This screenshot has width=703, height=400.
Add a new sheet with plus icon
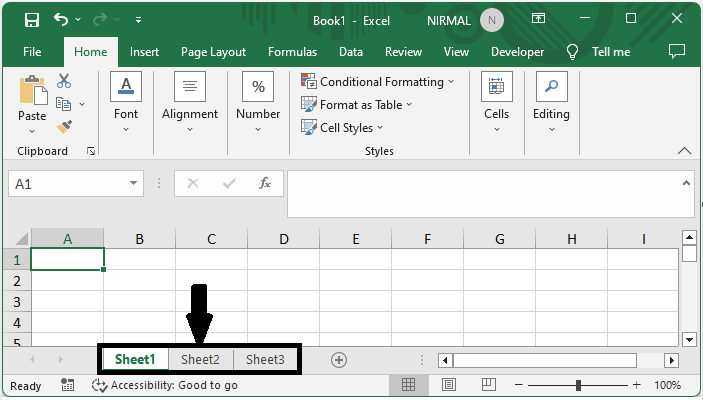(339, 360)
